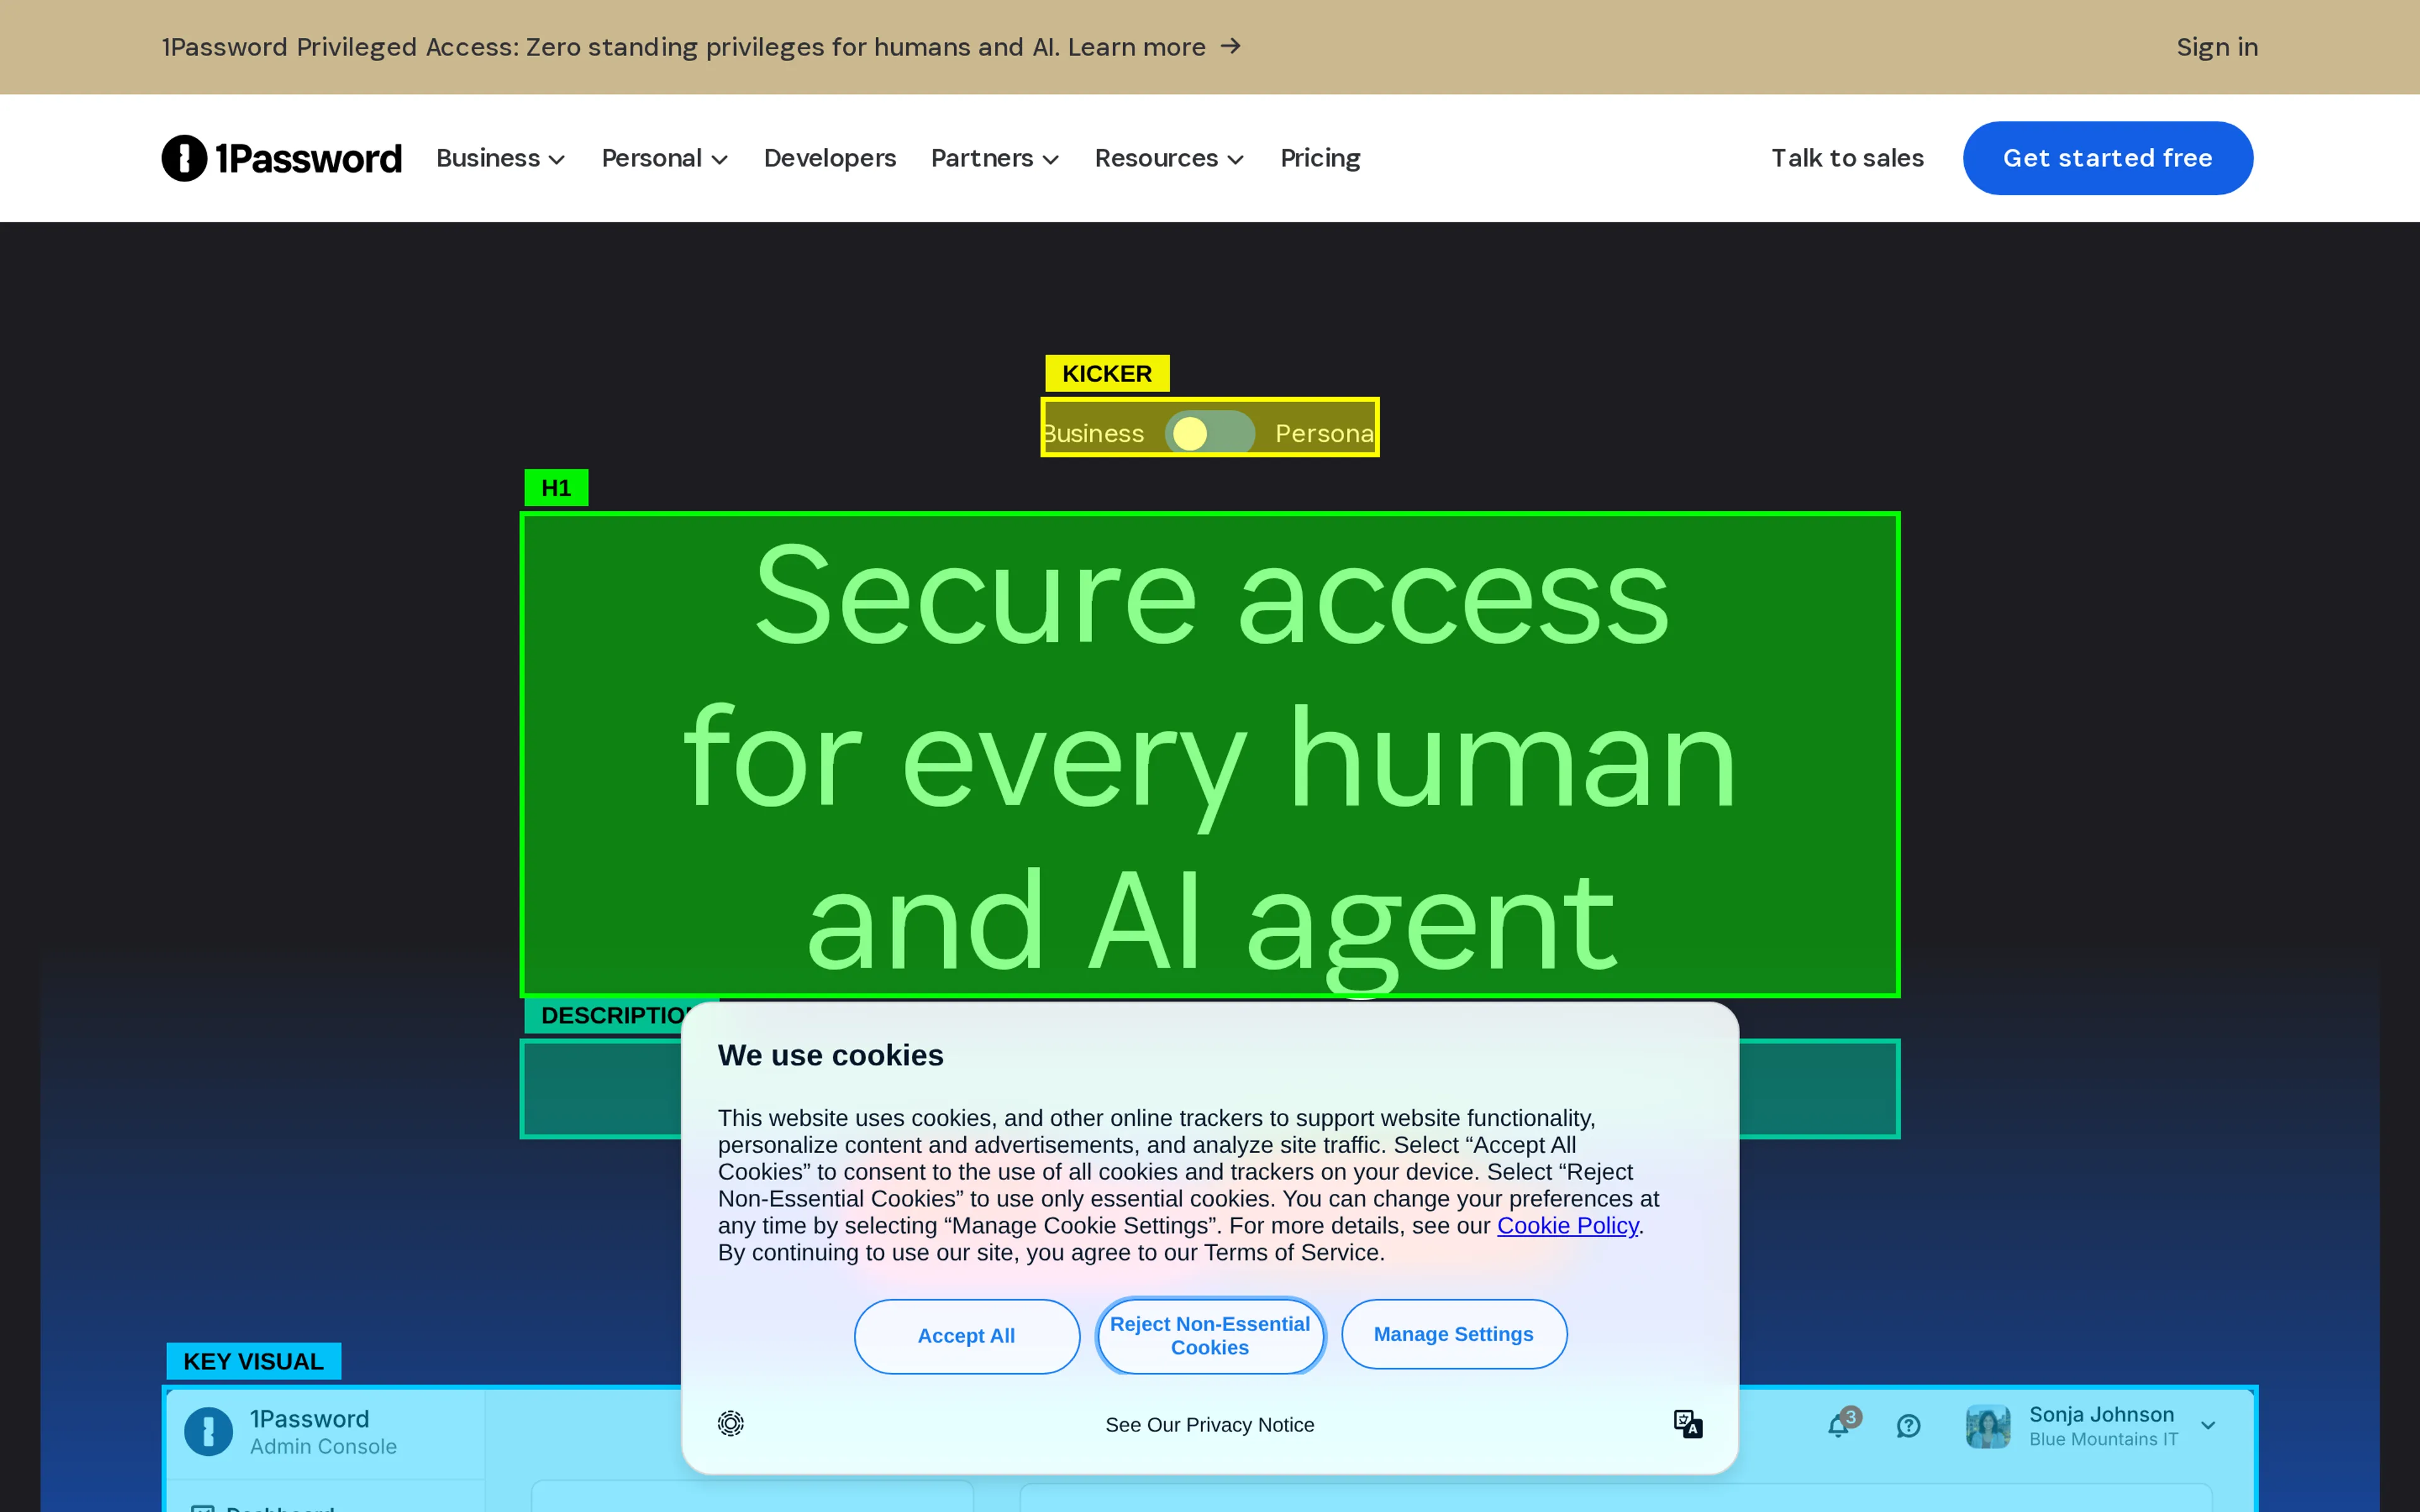Click Sonja Johnson's avatar picture
The height and width of the screenshot is (1512, 2420).
1987,1426
